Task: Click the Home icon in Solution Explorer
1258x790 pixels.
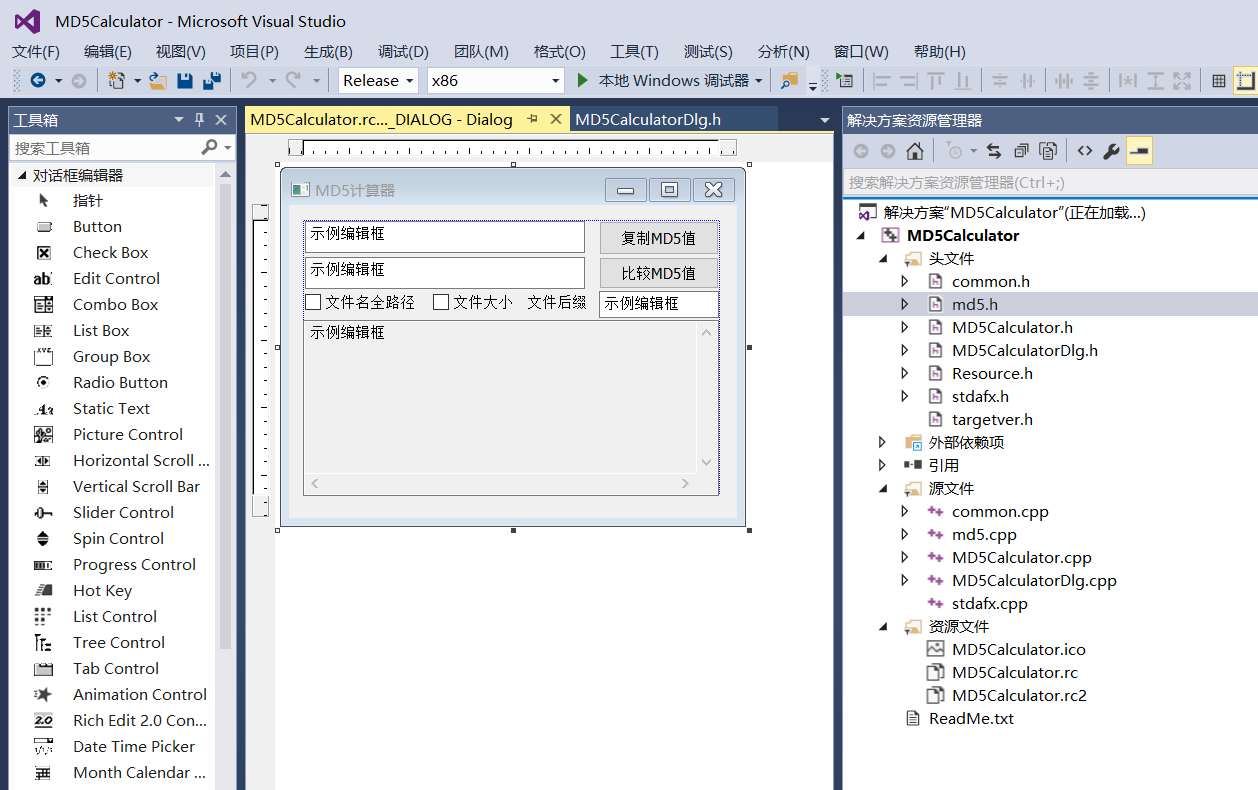Action: point(915,149)
